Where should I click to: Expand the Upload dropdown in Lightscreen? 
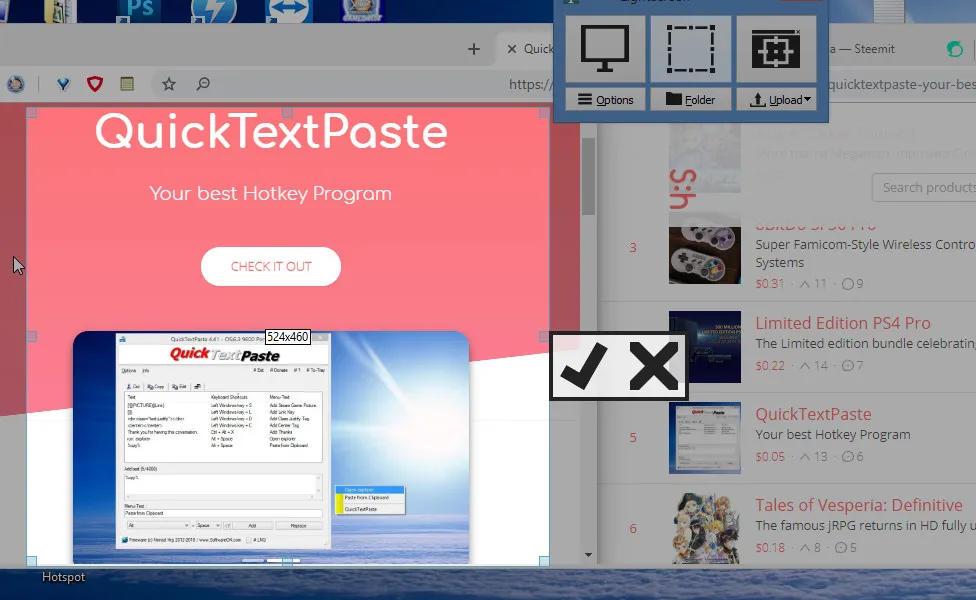pyautogui.click(x=776, y=100)
